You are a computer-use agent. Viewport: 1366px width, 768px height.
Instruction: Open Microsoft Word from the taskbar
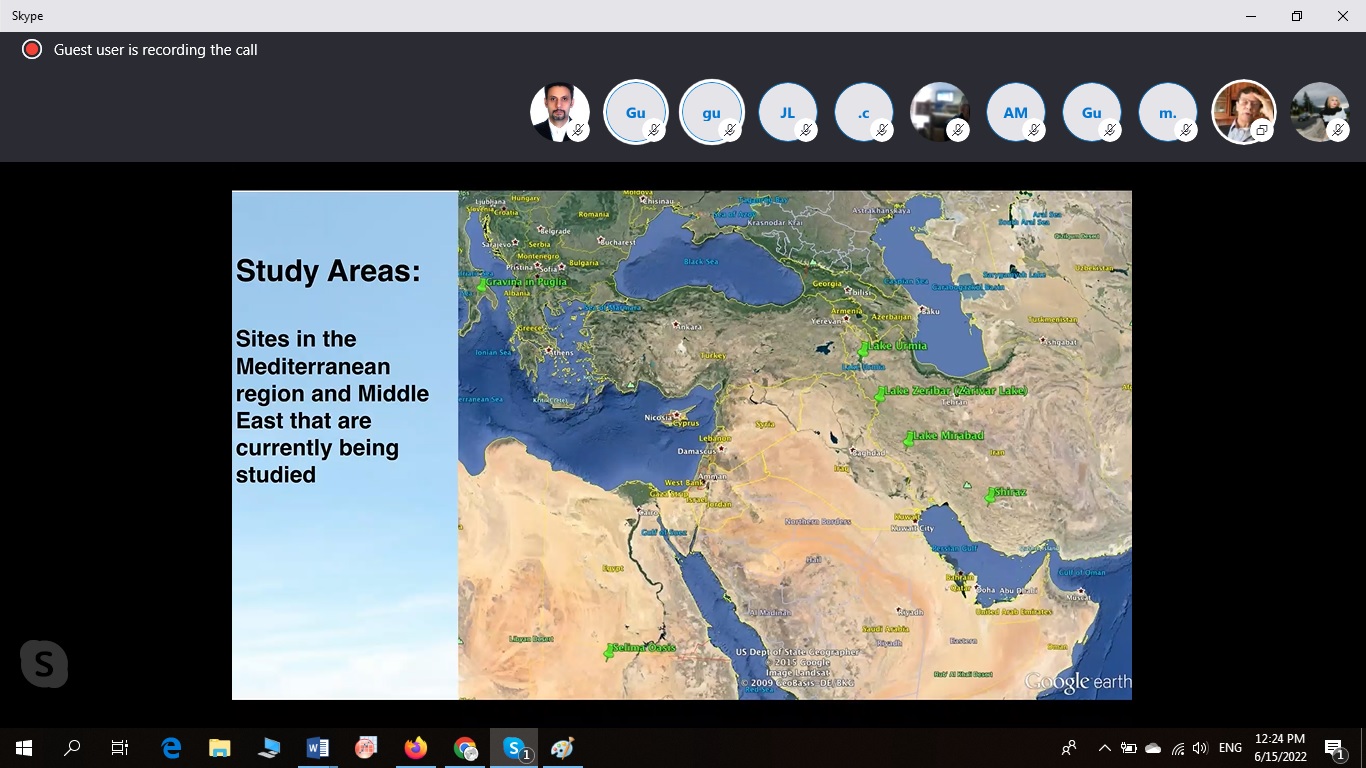click(x=318, y=748)
